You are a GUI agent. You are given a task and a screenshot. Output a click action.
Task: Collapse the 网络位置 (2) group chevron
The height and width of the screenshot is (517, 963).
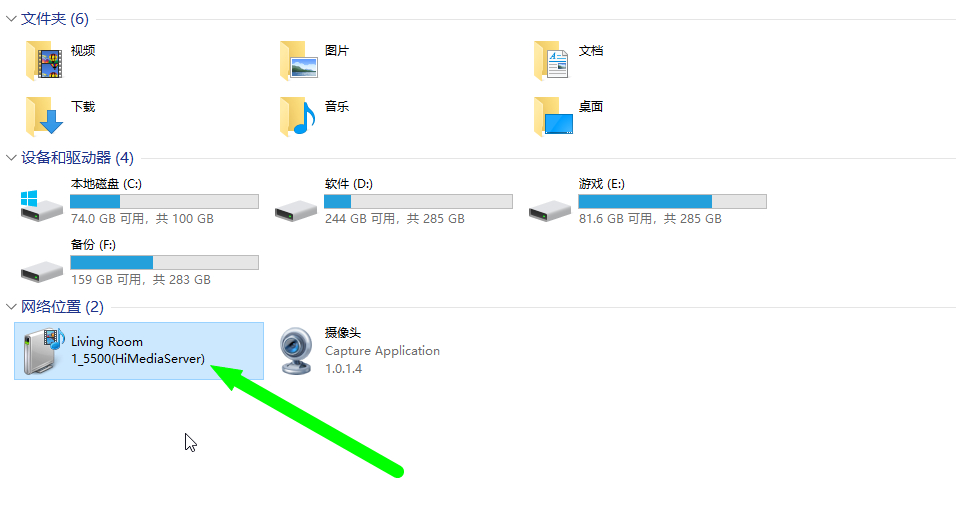click(11, 306)
